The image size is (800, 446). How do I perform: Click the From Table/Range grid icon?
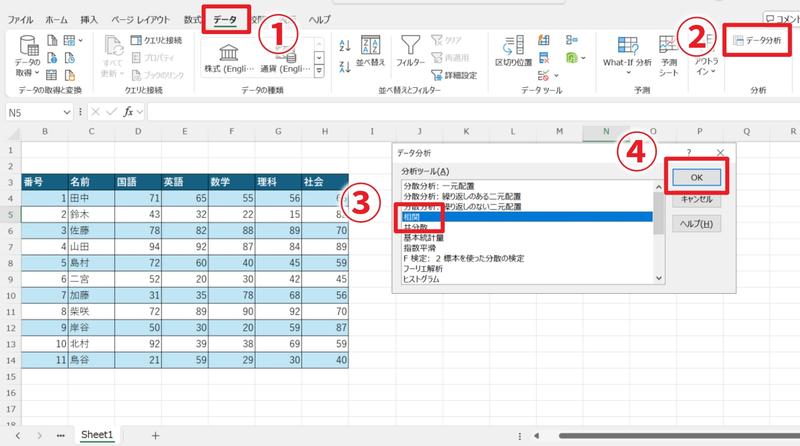52,75
